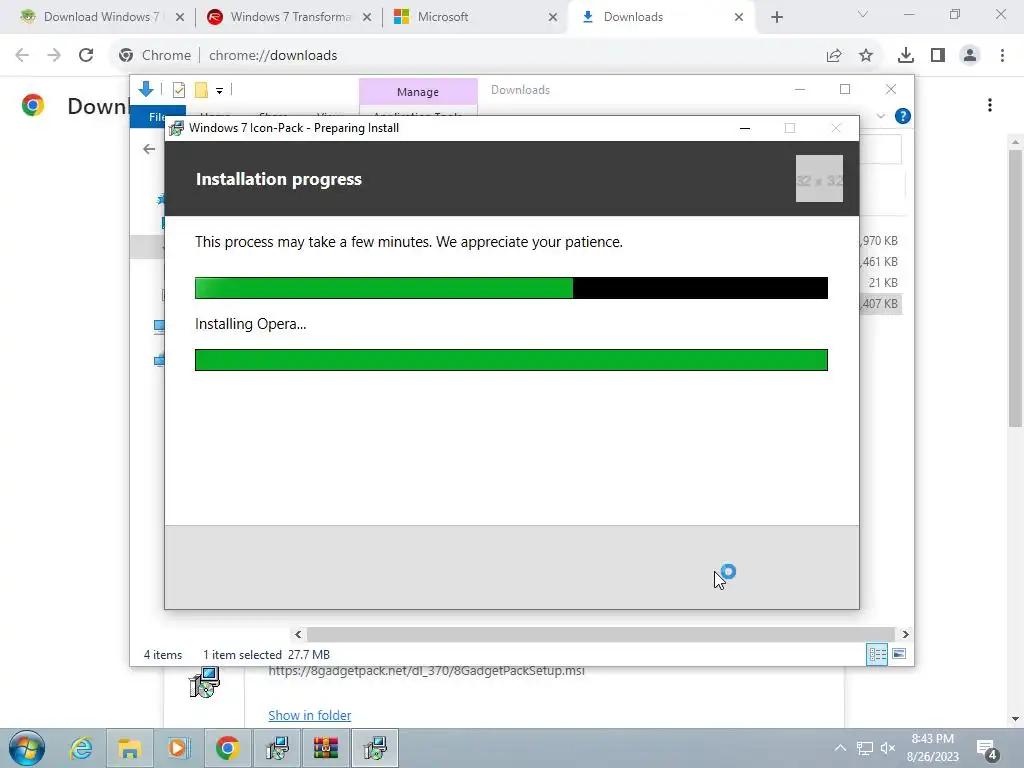Screen dimensions: 1024x768
Task: Click the muted volume tray icon
Action: pos(888,748)
